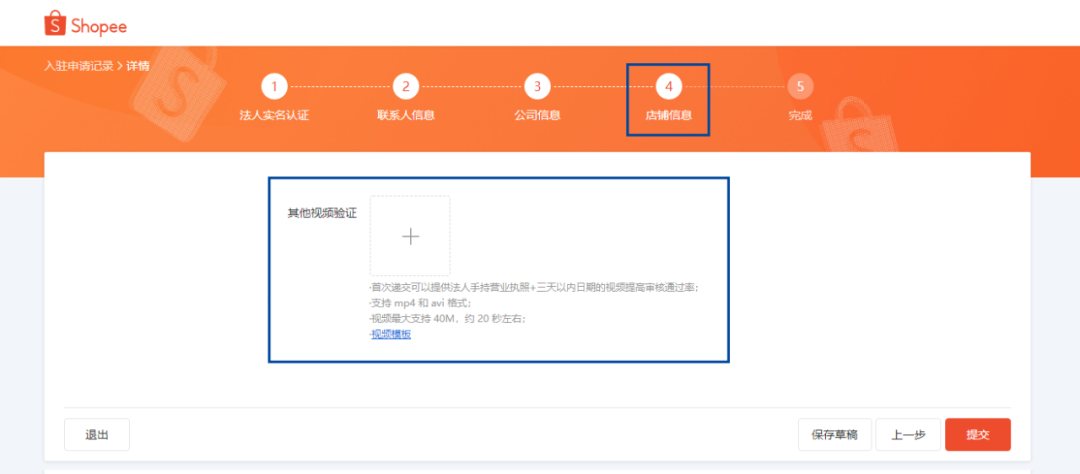Click the 其他视频验证 label

[322, 213]
